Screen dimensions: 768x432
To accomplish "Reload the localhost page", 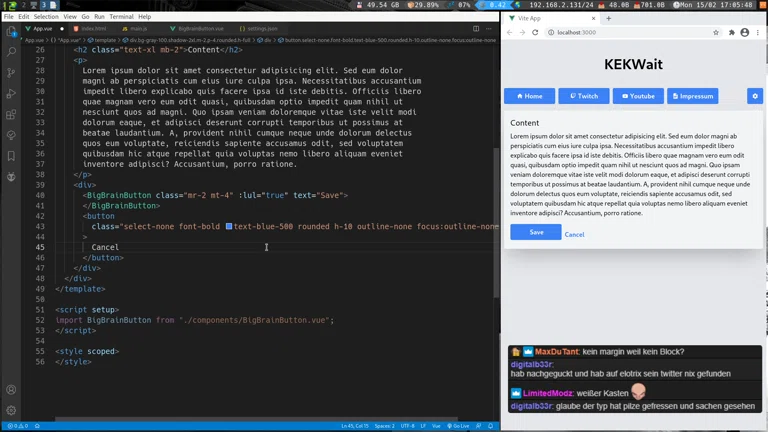I will (x=535, y=32).
